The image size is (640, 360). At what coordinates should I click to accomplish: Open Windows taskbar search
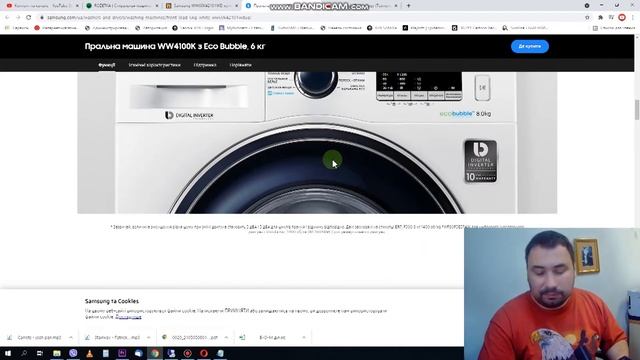[24, 353]
